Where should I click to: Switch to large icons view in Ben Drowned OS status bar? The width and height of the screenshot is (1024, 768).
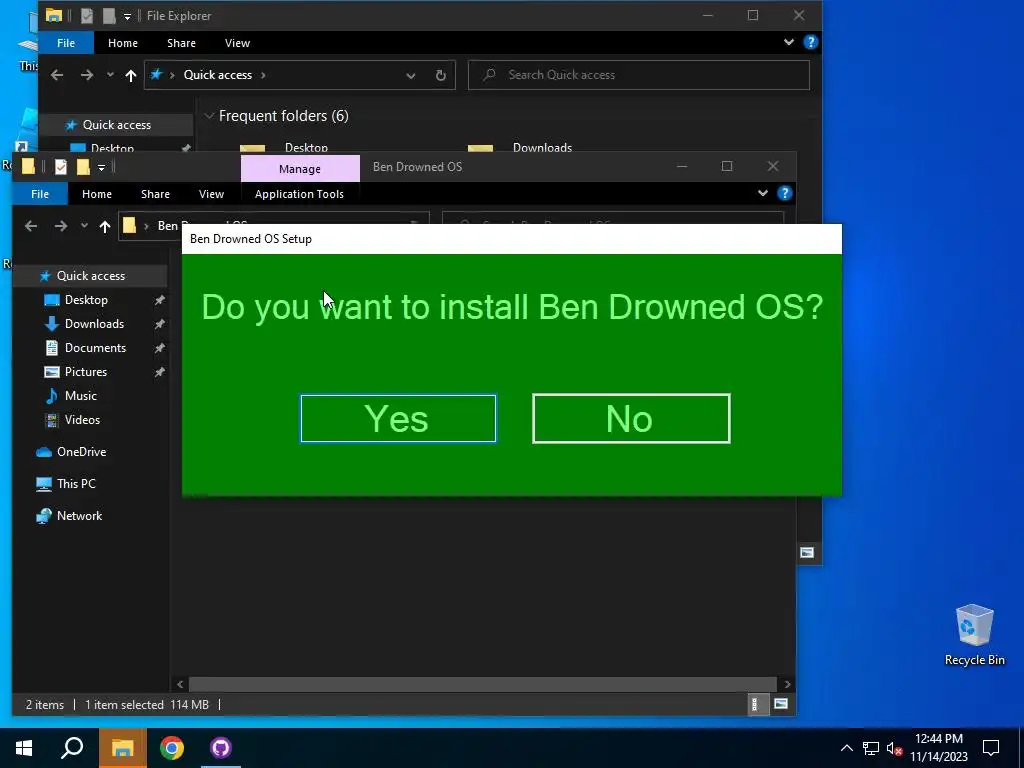coord(781,704)
